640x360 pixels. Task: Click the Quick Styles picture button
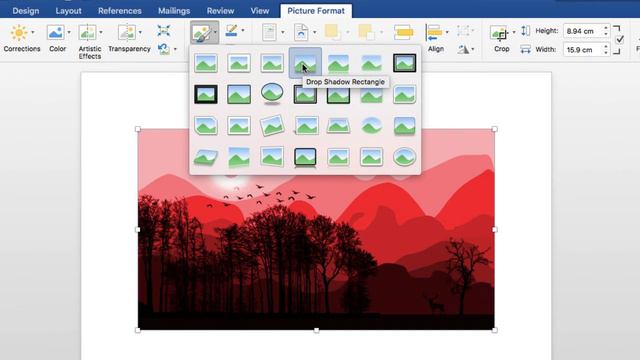click(x=202, y=33)
